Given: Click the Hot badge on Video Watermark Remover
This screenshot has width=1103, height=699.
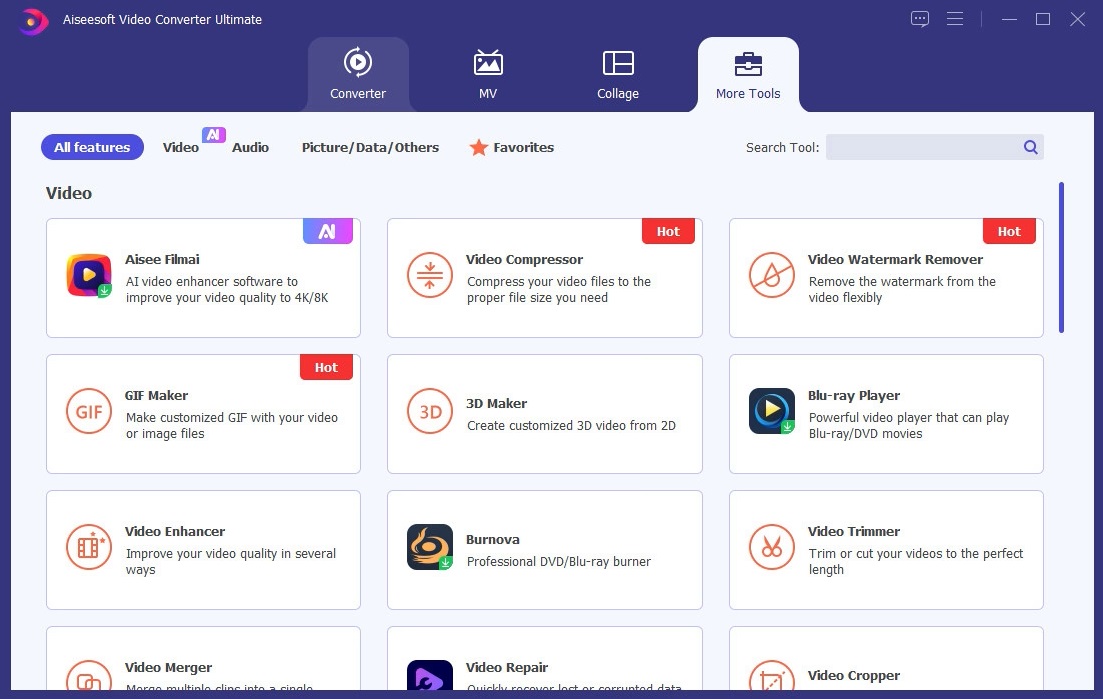Looking at the screenshot, I should [x=1009, y=231].
